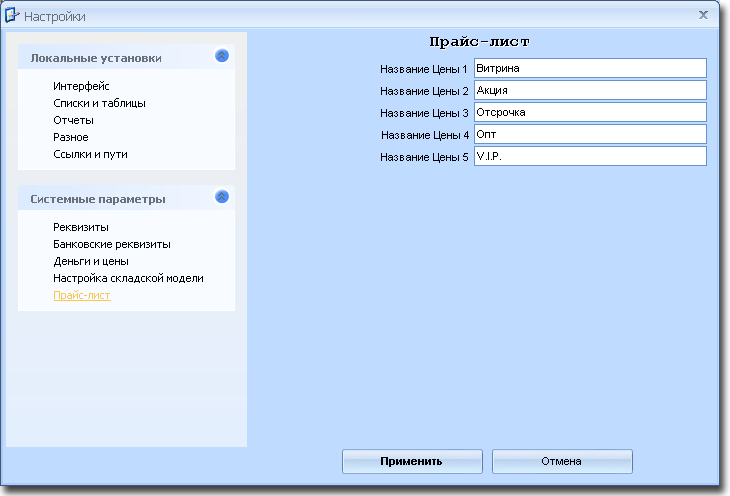
Task: Go to the Отчеты settings page
Action: coord(73,120)
